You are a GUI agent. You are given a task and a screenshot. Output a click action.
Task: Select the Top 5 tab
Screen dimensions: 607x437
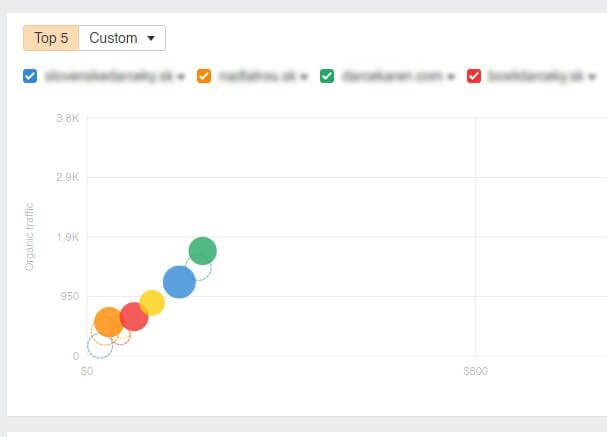[x=51, y=38]
